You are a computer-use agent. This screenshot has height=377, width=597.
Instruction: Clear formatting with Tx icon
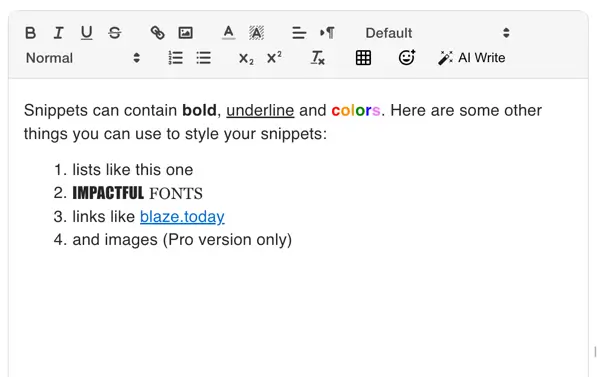pyautogui.click(x=317, y=58)
